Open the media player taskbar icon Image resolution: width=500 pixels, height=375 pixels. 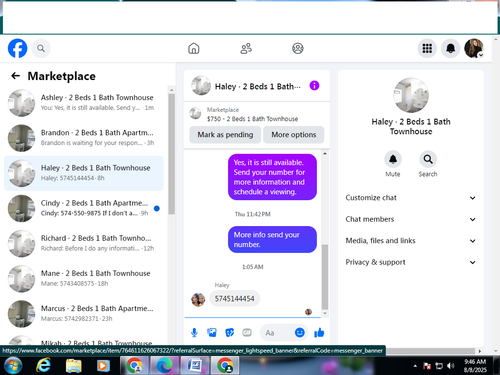(103, 366)
